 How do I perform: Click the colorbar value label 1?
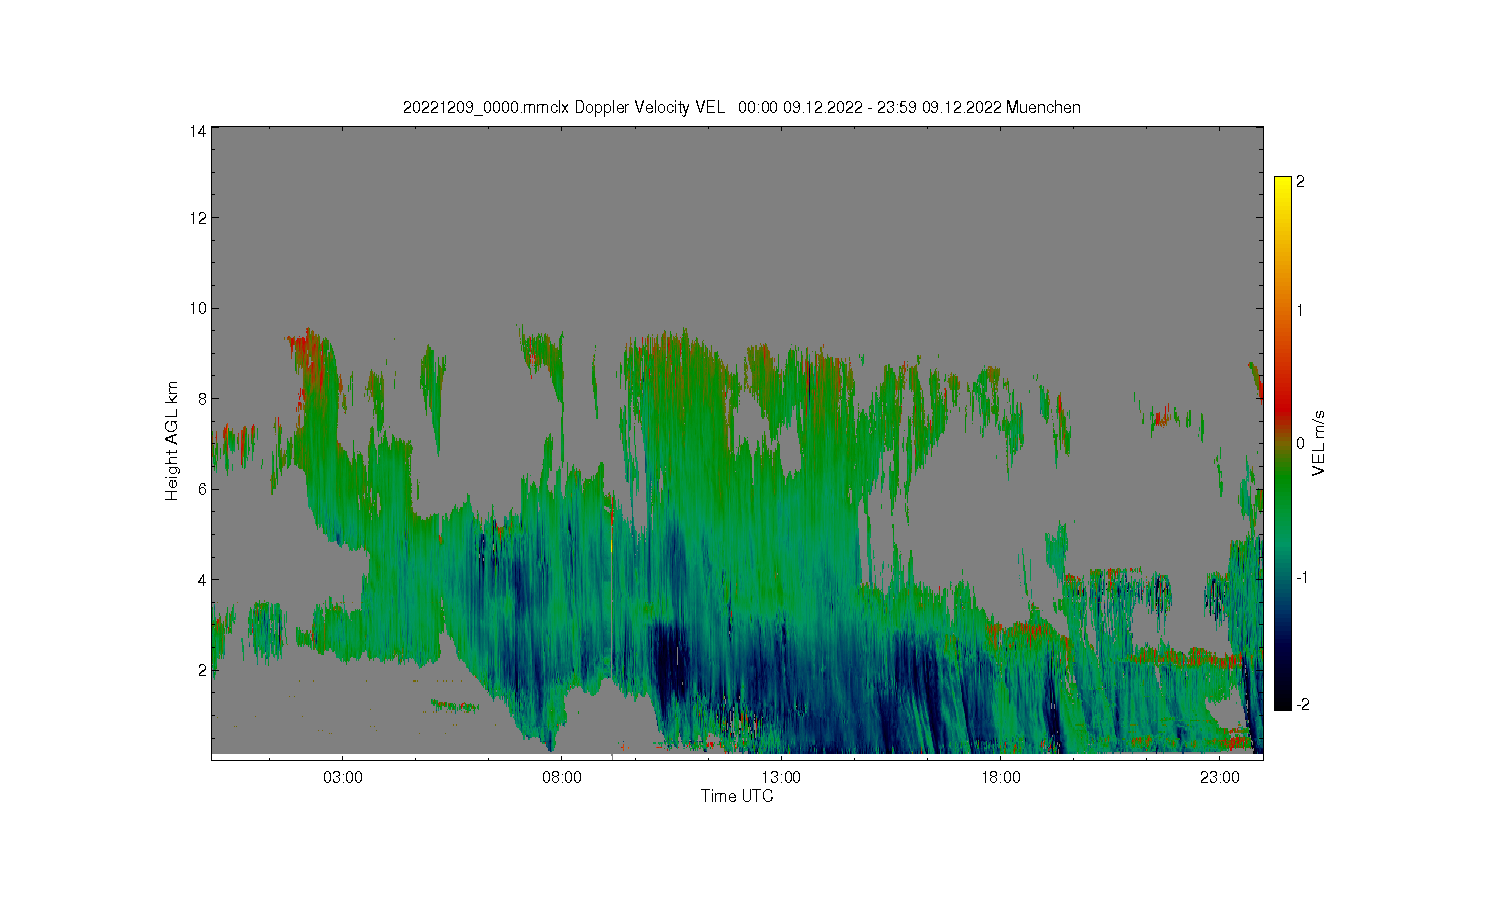coord(1300,310)
